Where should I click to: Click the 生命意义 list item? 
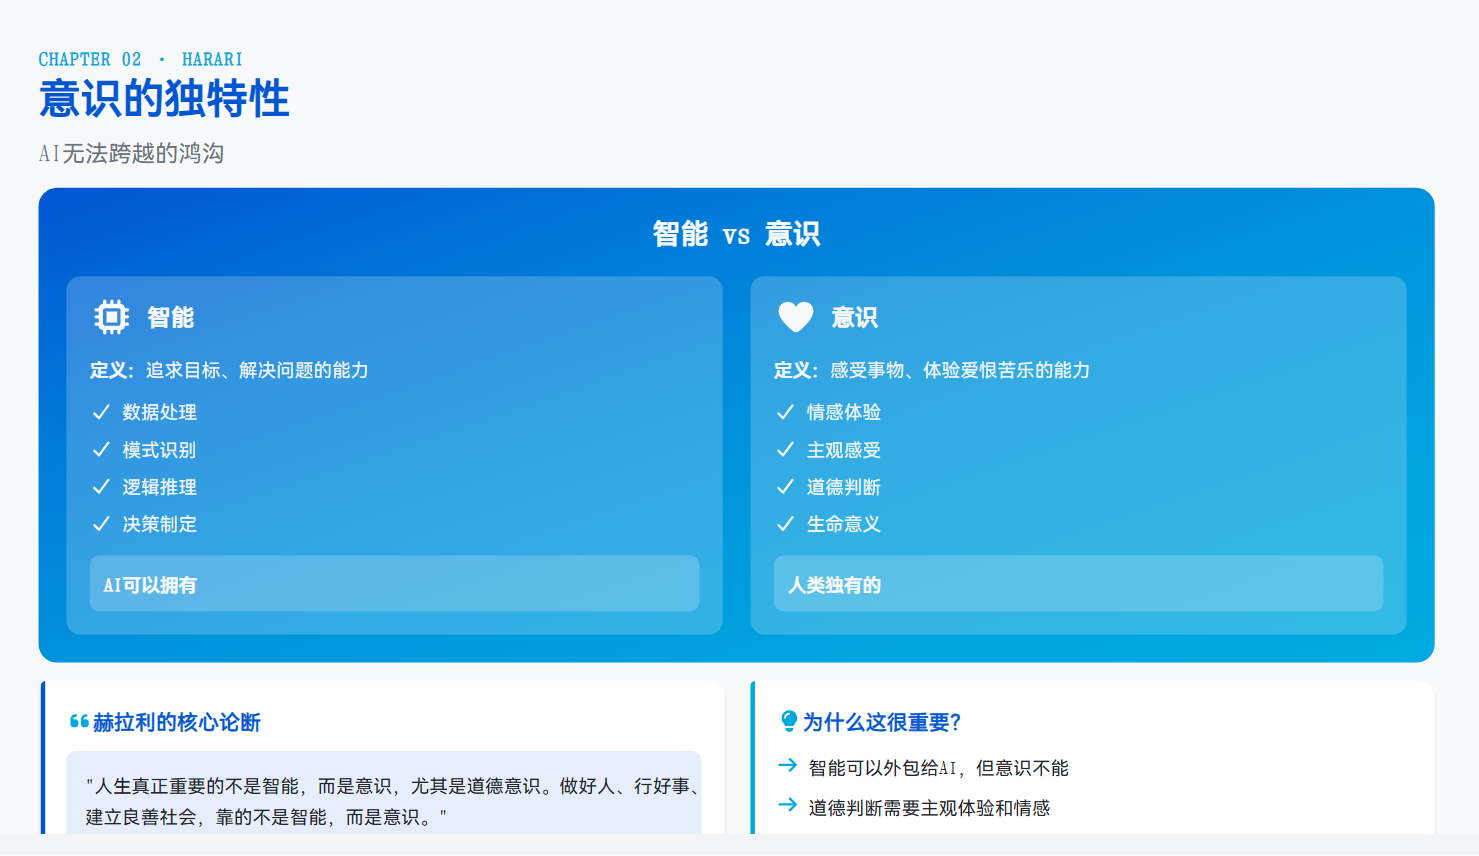pyautogui.click(x=843, y=524)
